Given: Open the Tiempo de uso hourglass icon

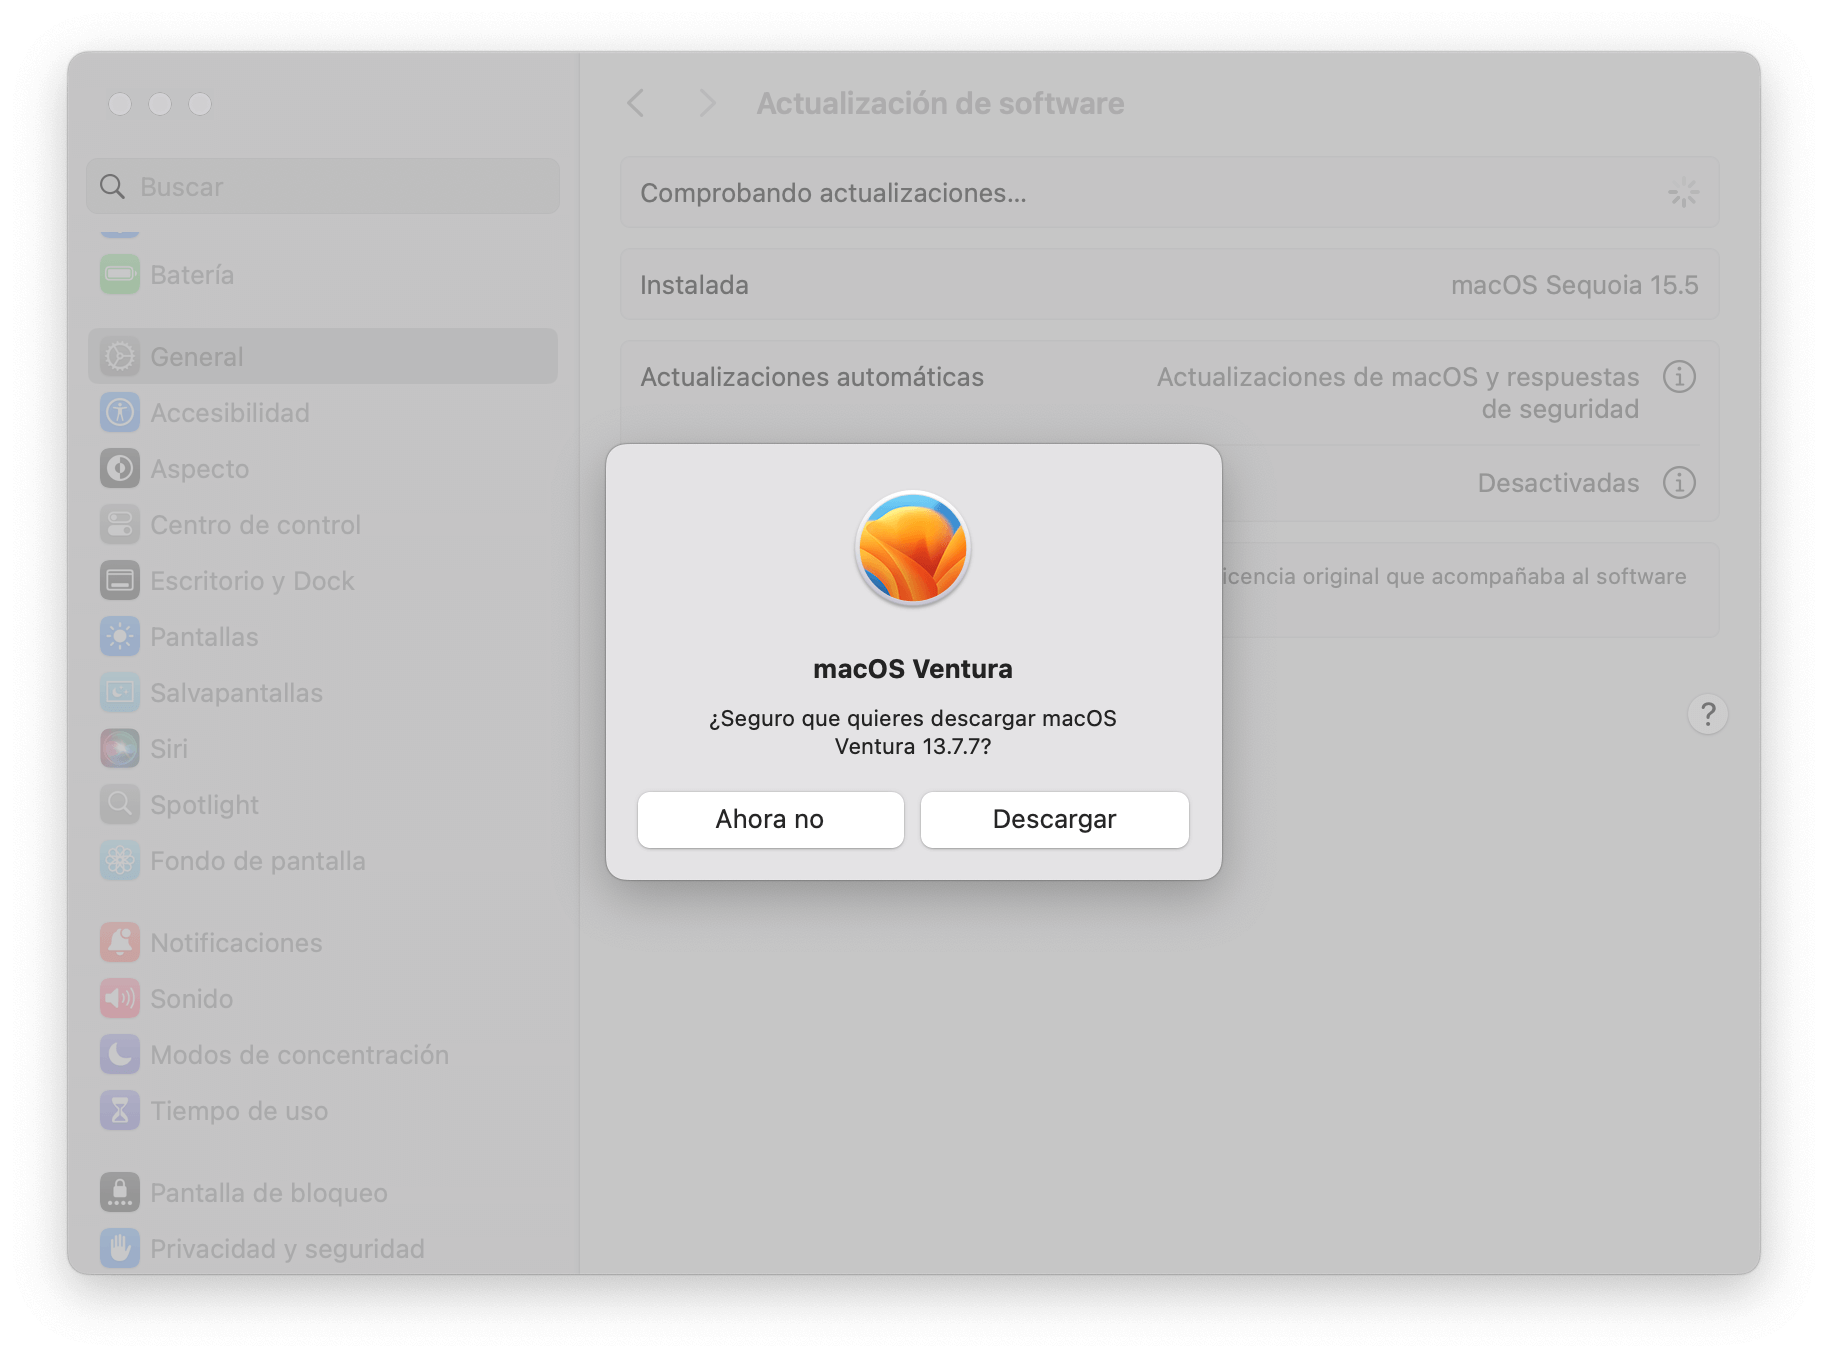Looking at the screenshot, I should [120, 1110].
